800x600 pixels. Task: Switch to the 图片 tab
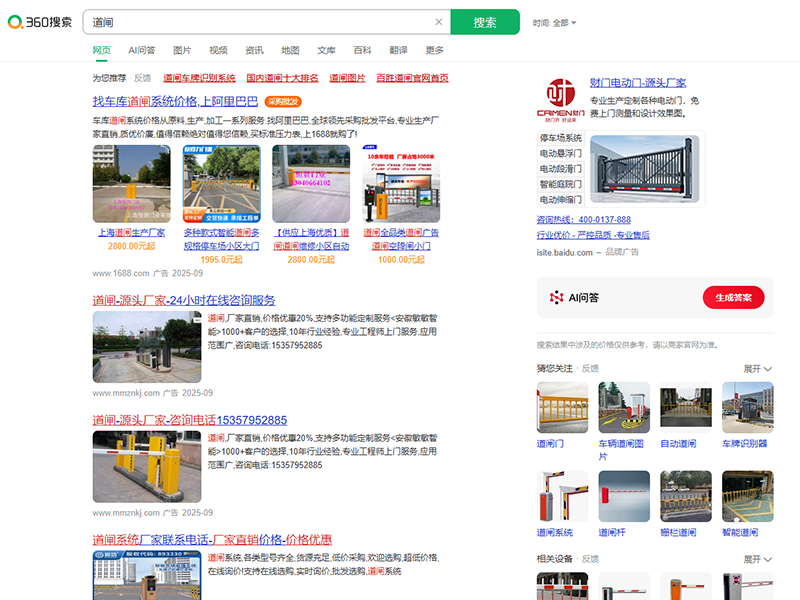(182, 50)
